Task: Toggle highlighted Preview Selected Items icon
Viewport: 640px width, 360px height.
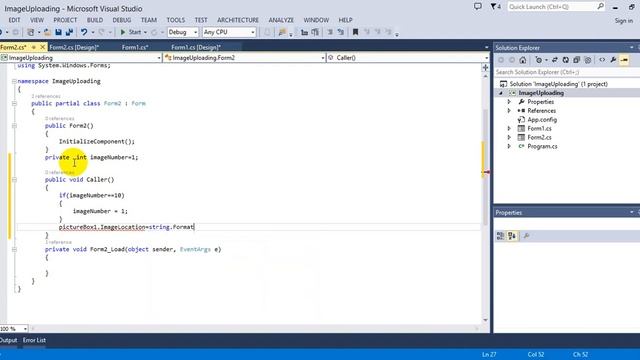Action: tap(624, 60)
